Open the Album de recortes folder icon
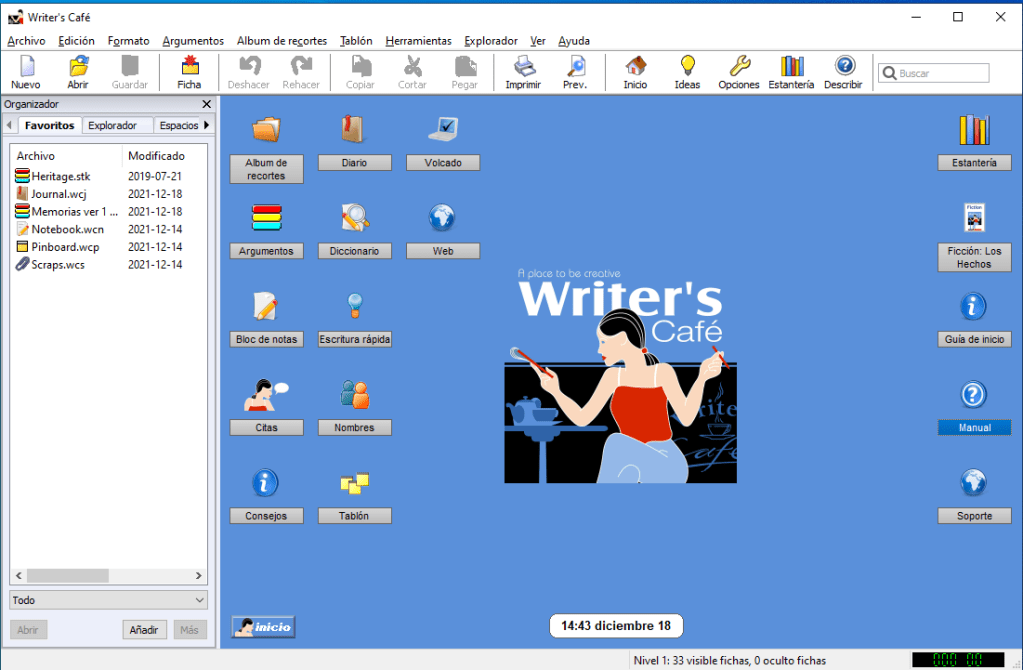 (266, 129)
